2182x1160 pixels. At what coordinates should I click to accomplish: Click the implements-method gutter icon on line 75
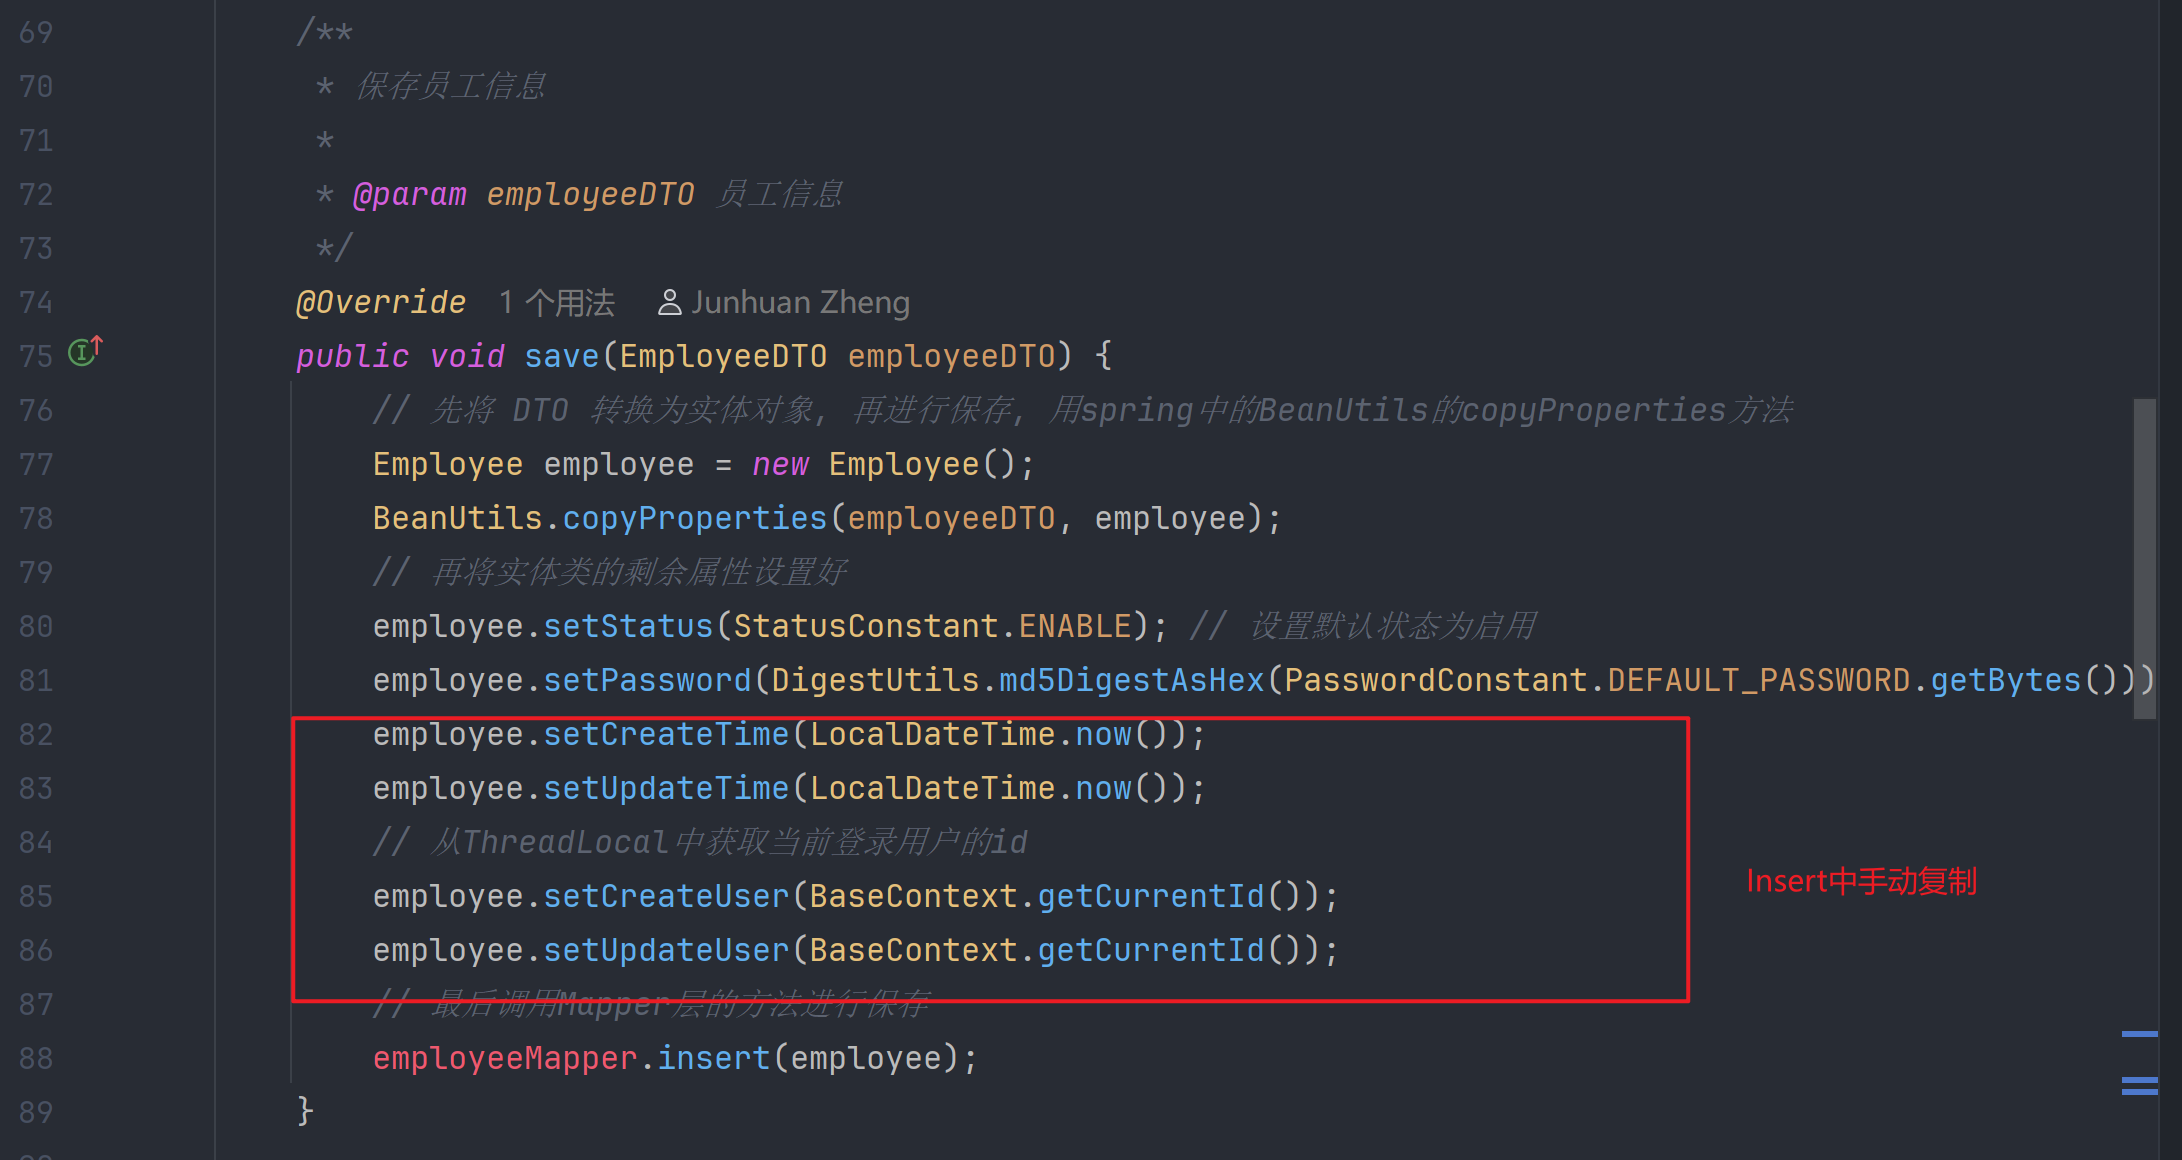84,352
